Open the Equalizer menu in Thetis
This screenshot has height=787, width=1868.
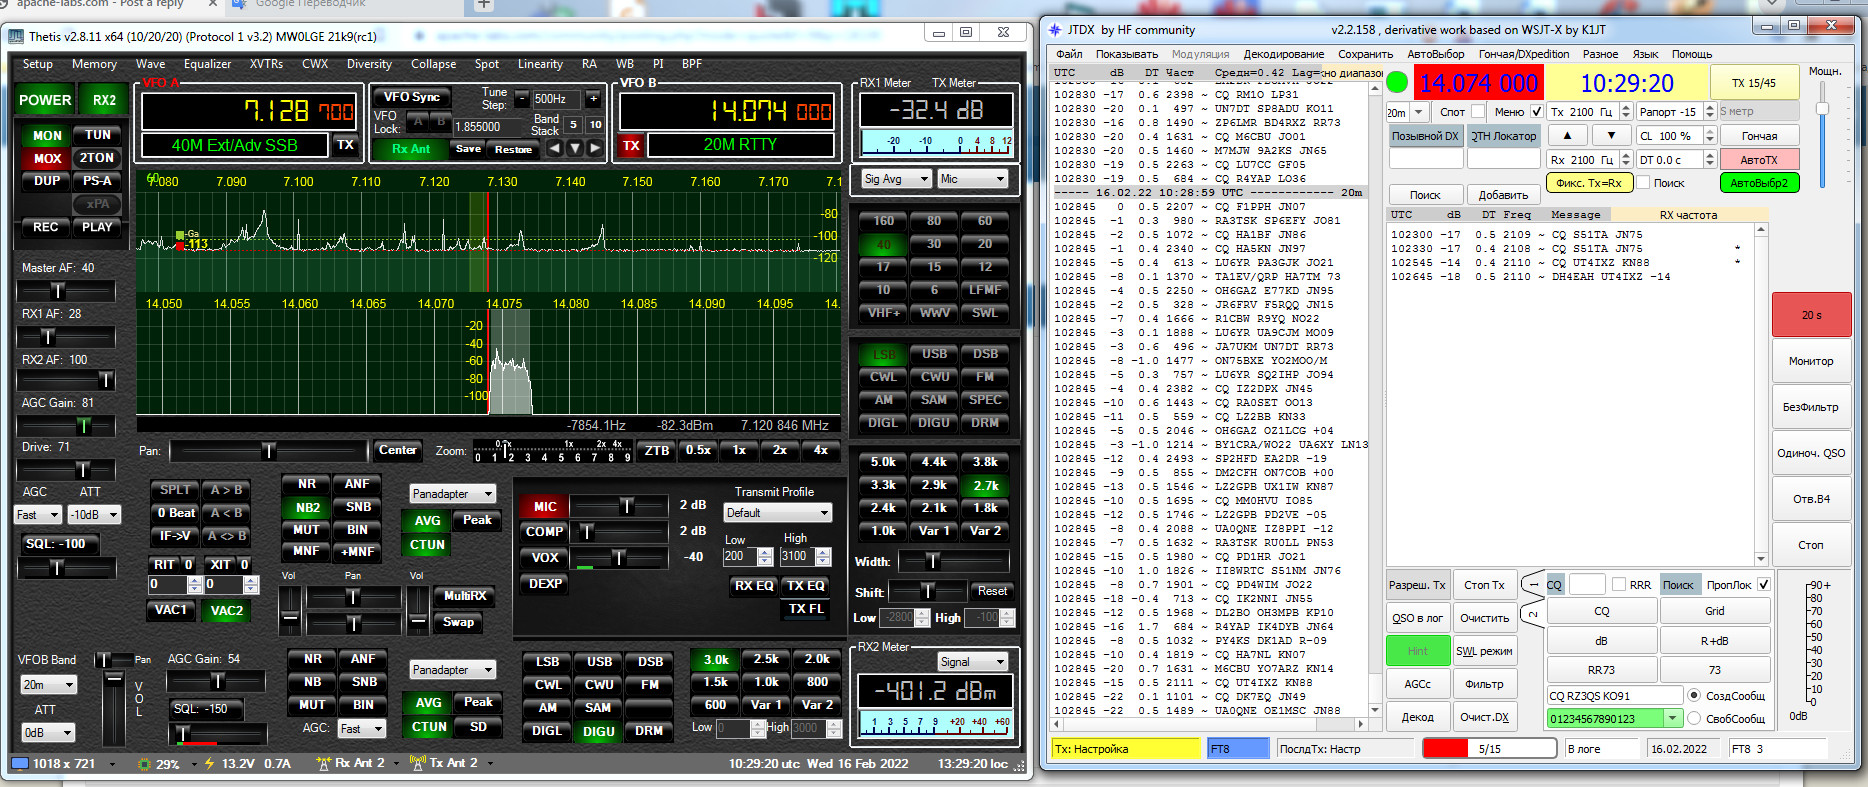[207, 64]
